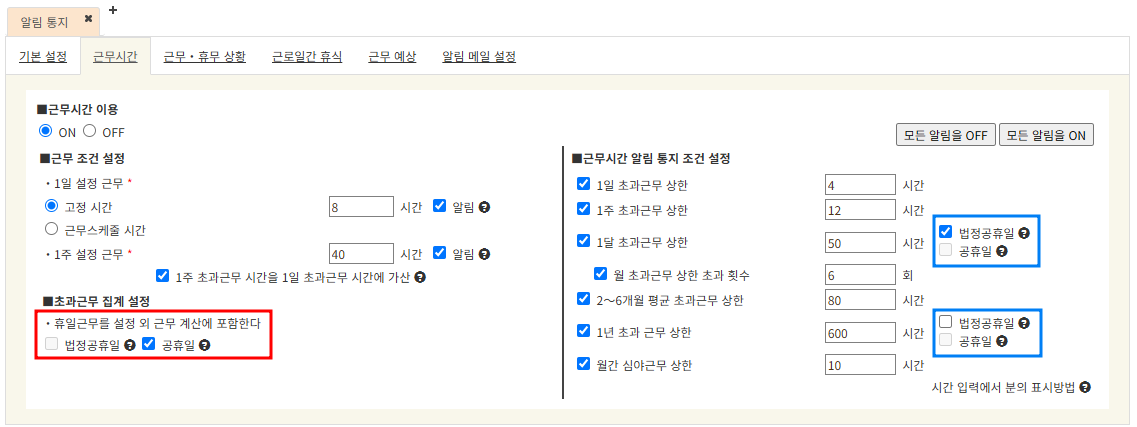Select the OFF radio for 근무시간 이용
The height and width of the screenshot is (427, 1137).
(89, 131)
